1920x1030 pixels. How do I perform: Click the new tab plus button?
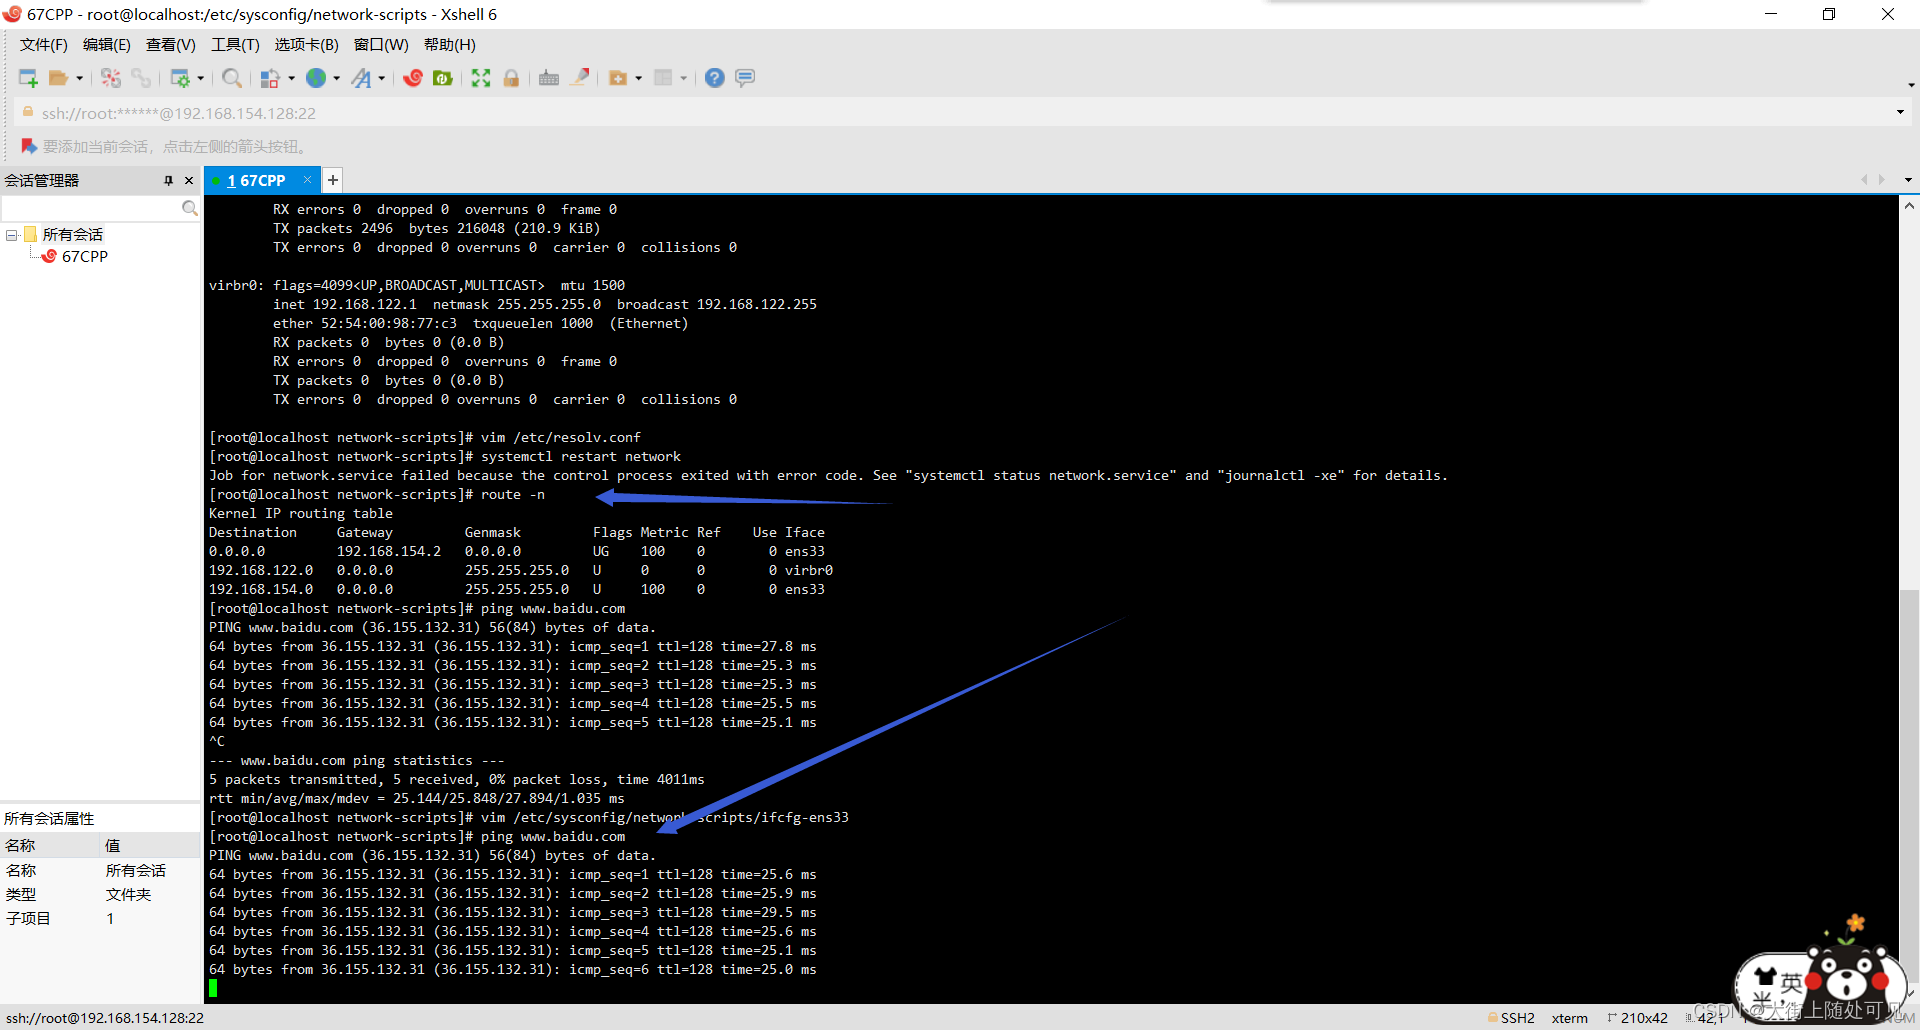pos(332,180)
